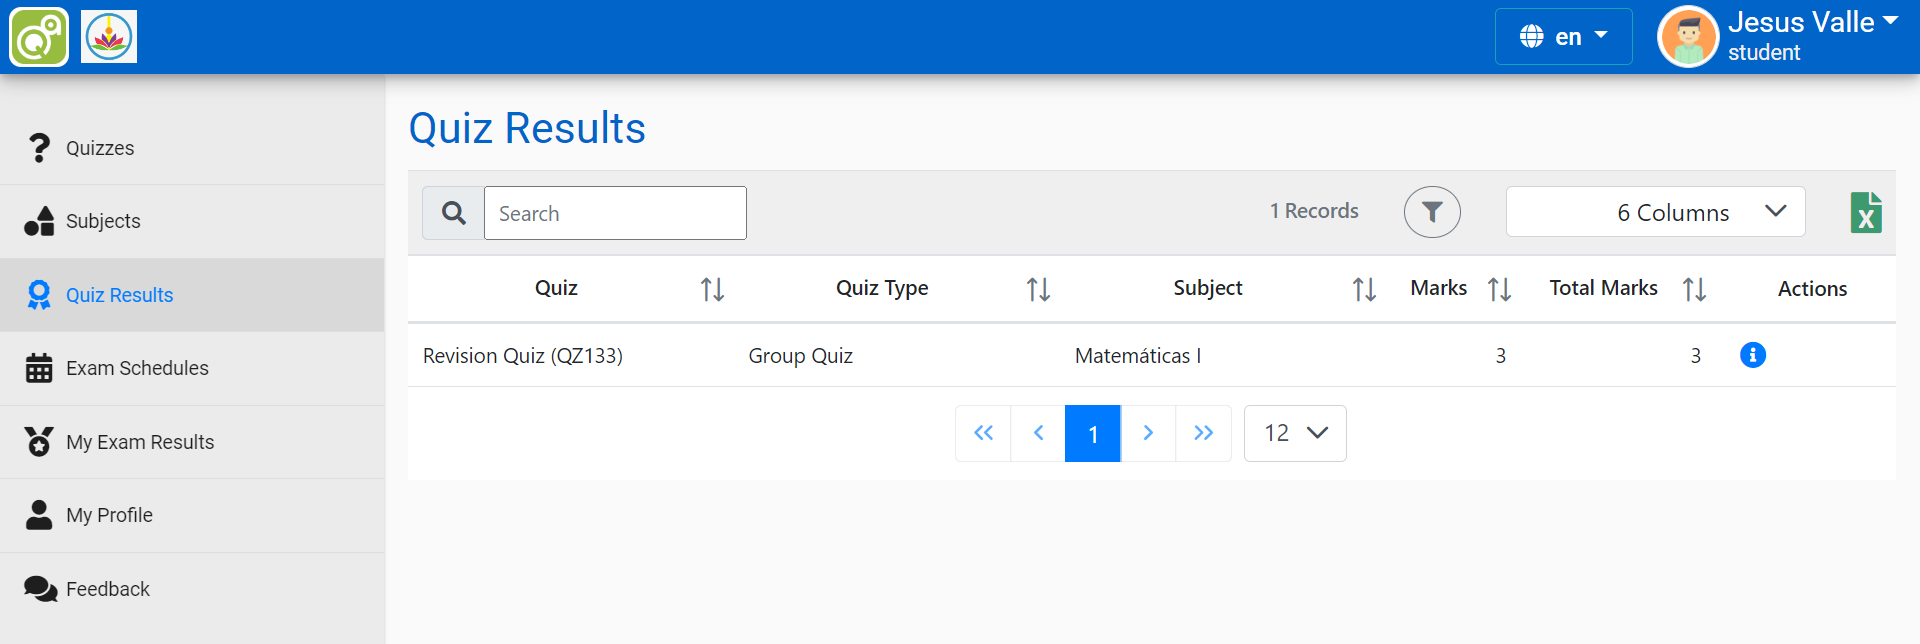
Task: Sort by Quiz column arrows
Action: 712,289
